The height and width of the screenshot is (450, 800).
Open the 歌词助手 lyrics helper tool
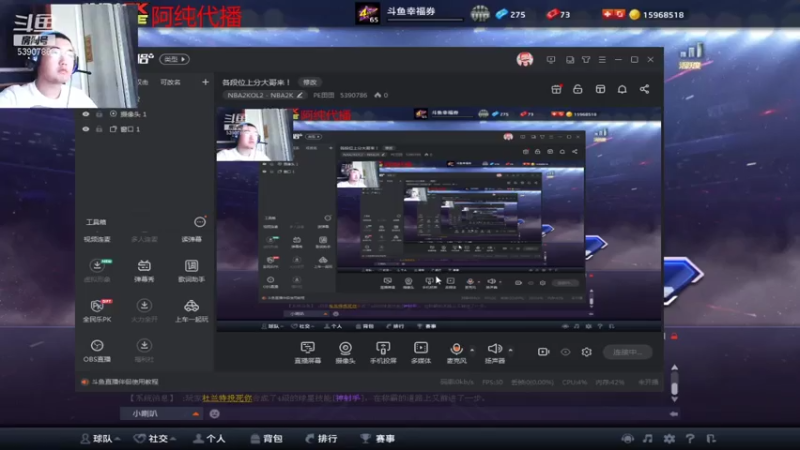pyautogui.click(x=191, y=270)
